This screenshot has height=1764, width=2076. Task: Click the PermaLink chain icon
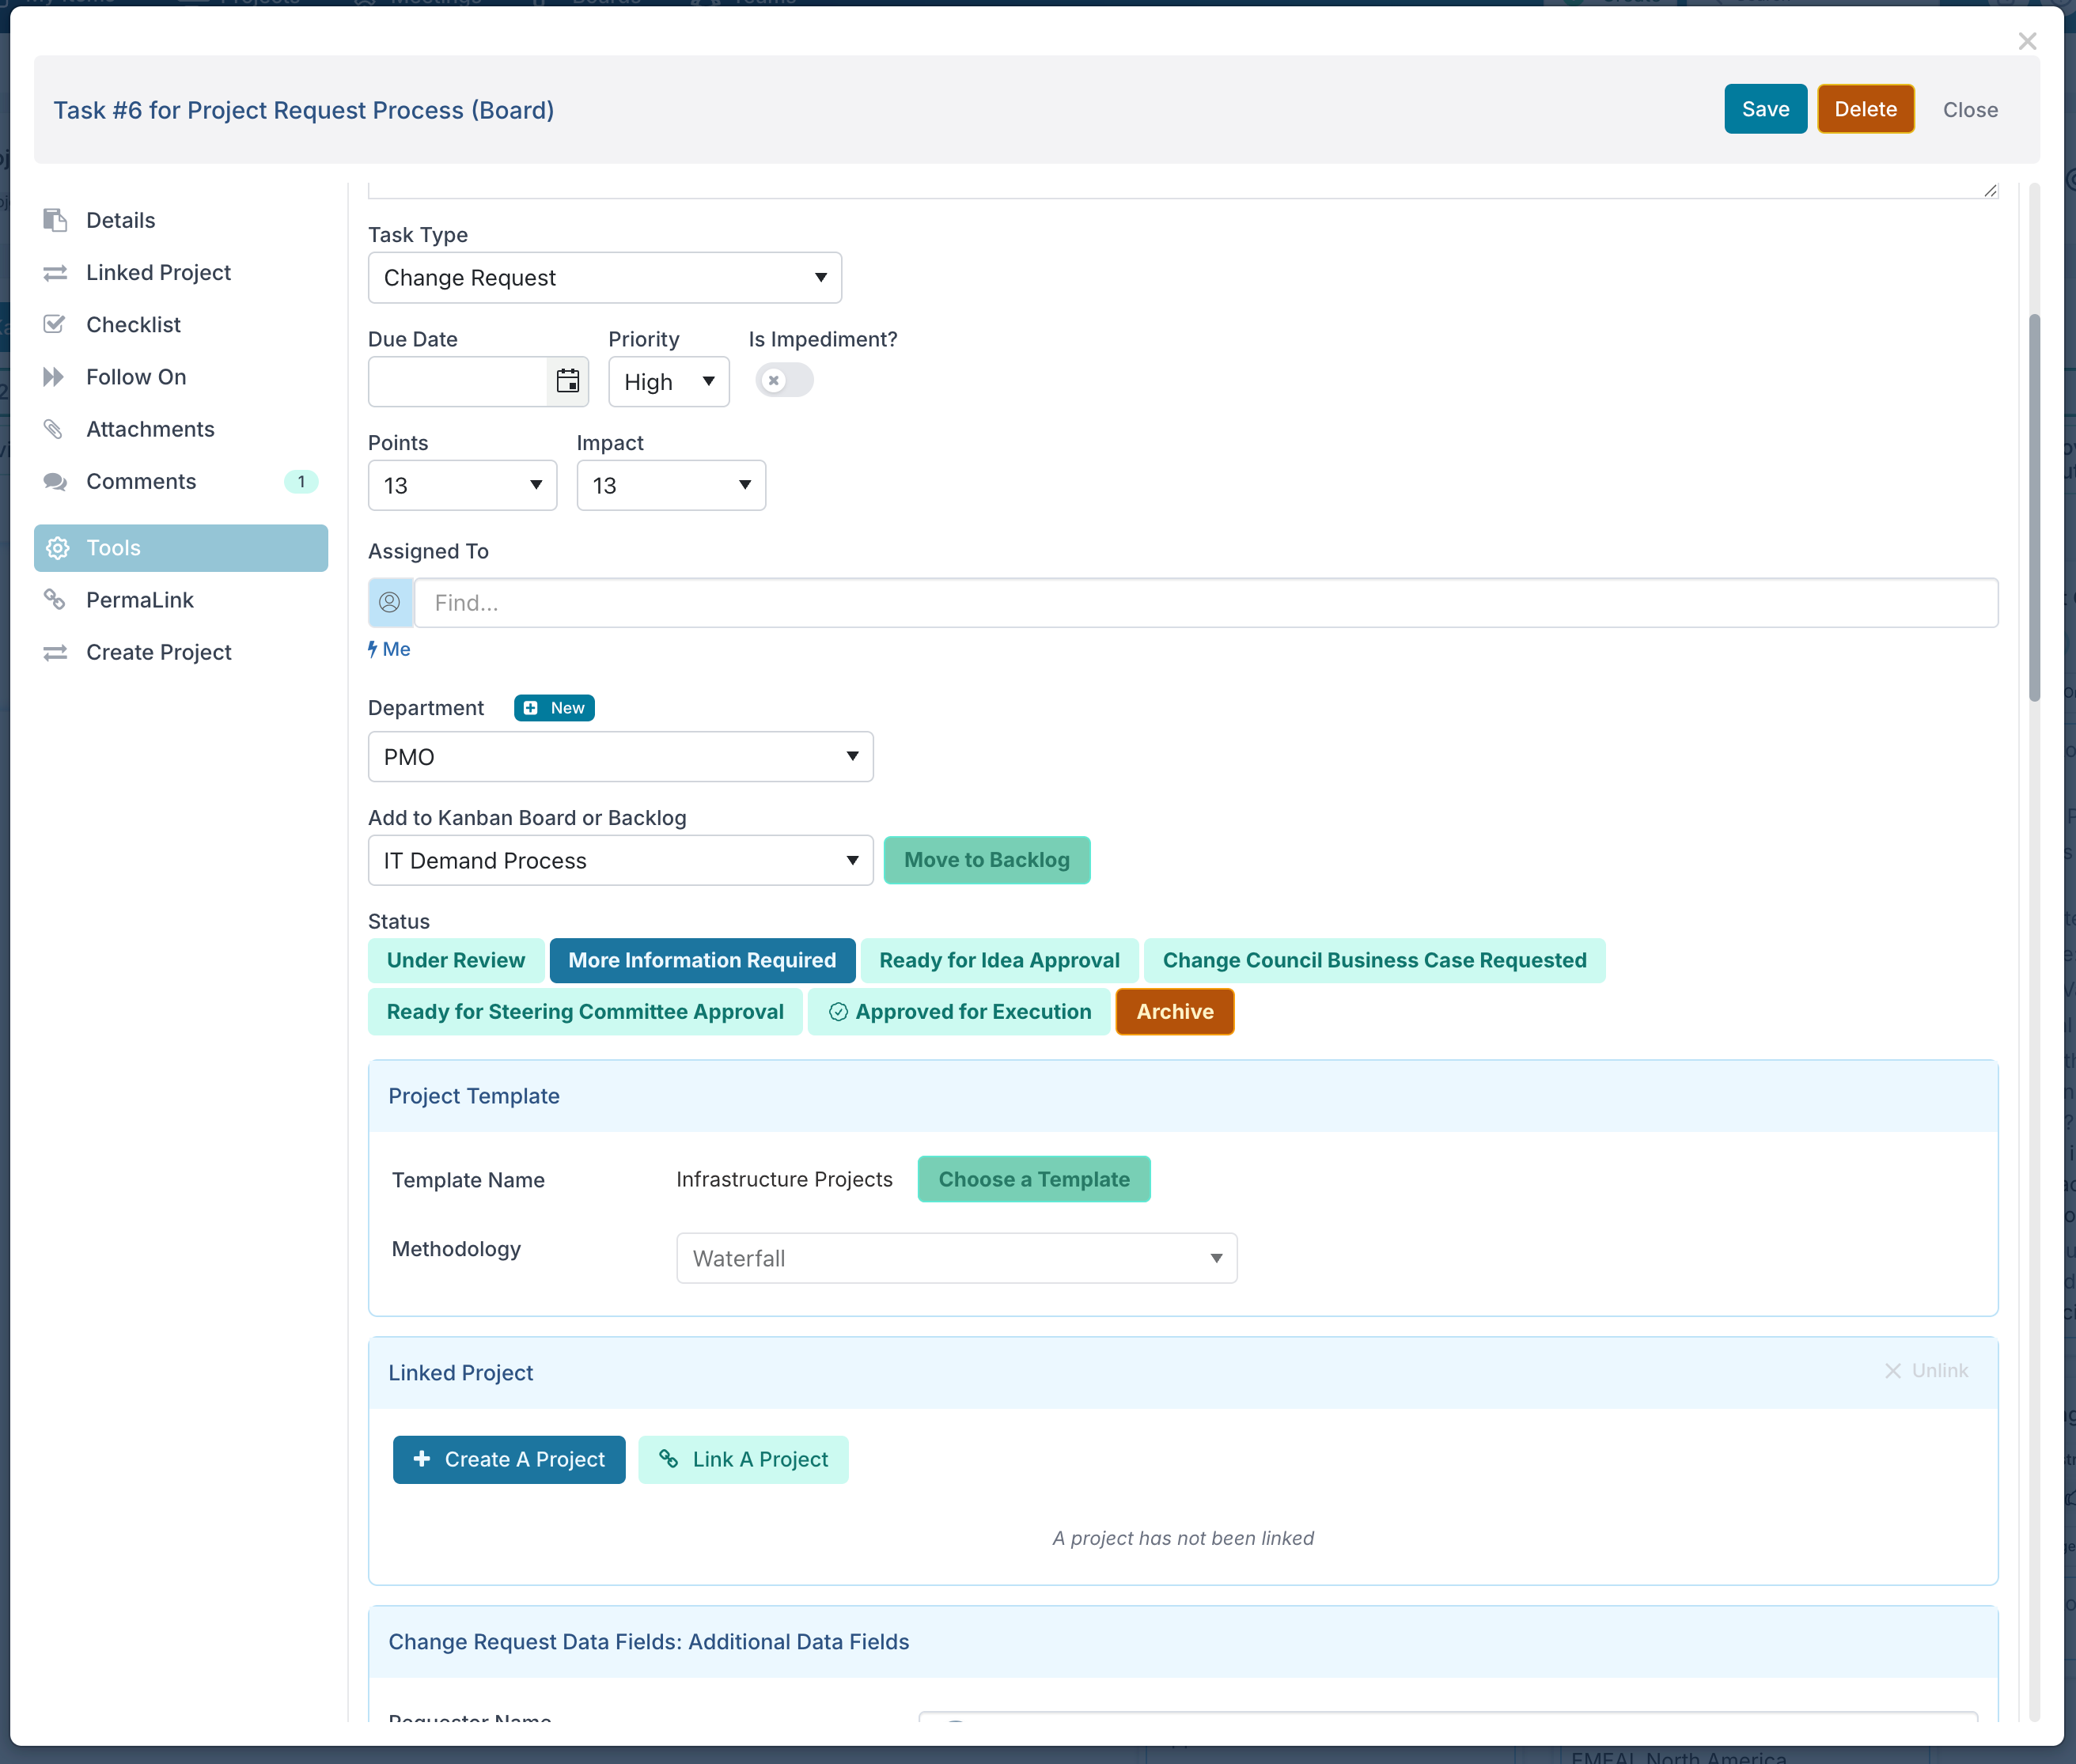click(55, 599)
